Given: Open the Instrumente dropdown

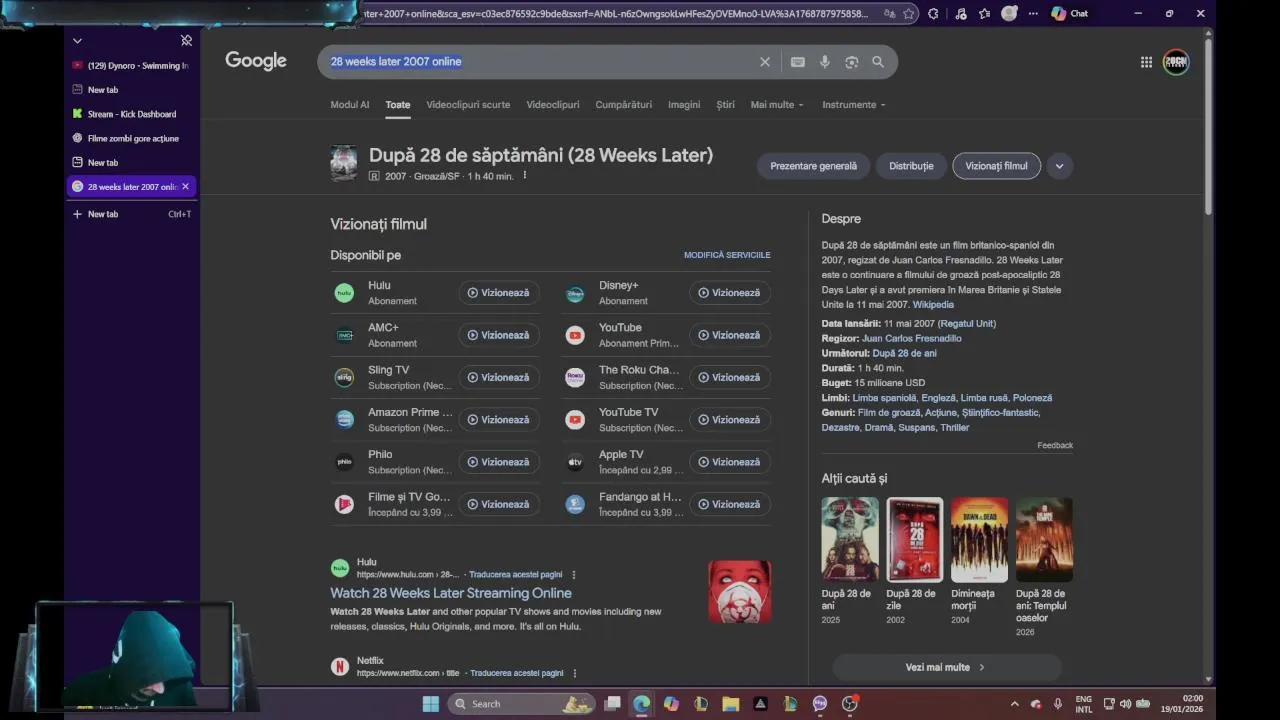Looking at the screenshot, I should click(854, 105).
